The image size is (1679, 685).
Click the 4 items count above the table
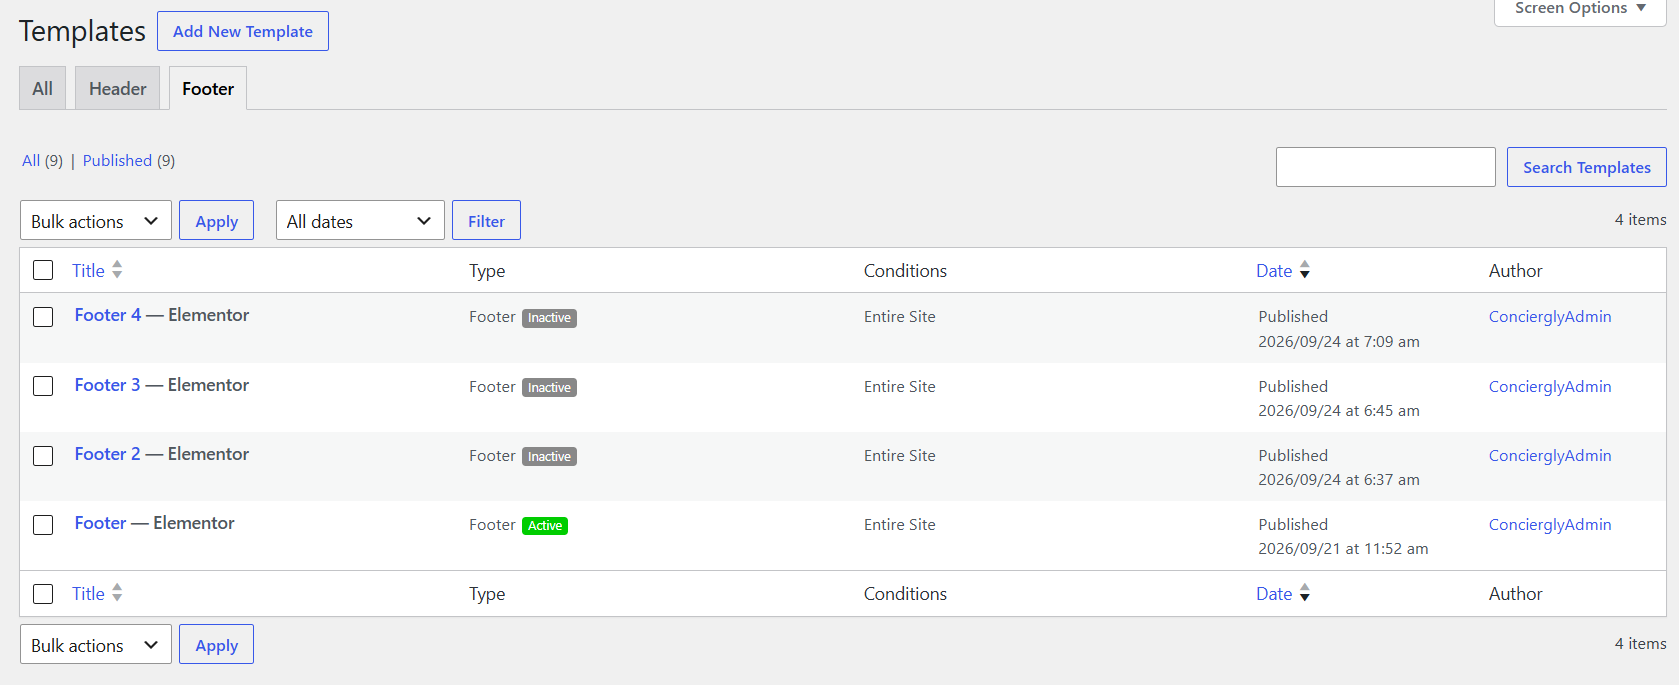[x=1640, y=220]
